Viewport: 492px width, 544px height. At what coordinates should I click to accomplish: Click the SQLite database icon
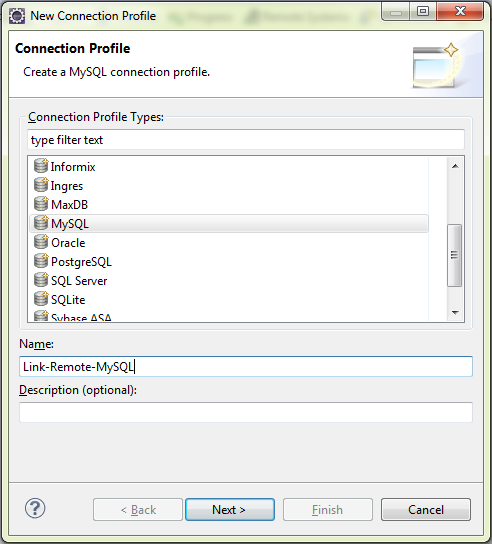[x=41, y=299]
